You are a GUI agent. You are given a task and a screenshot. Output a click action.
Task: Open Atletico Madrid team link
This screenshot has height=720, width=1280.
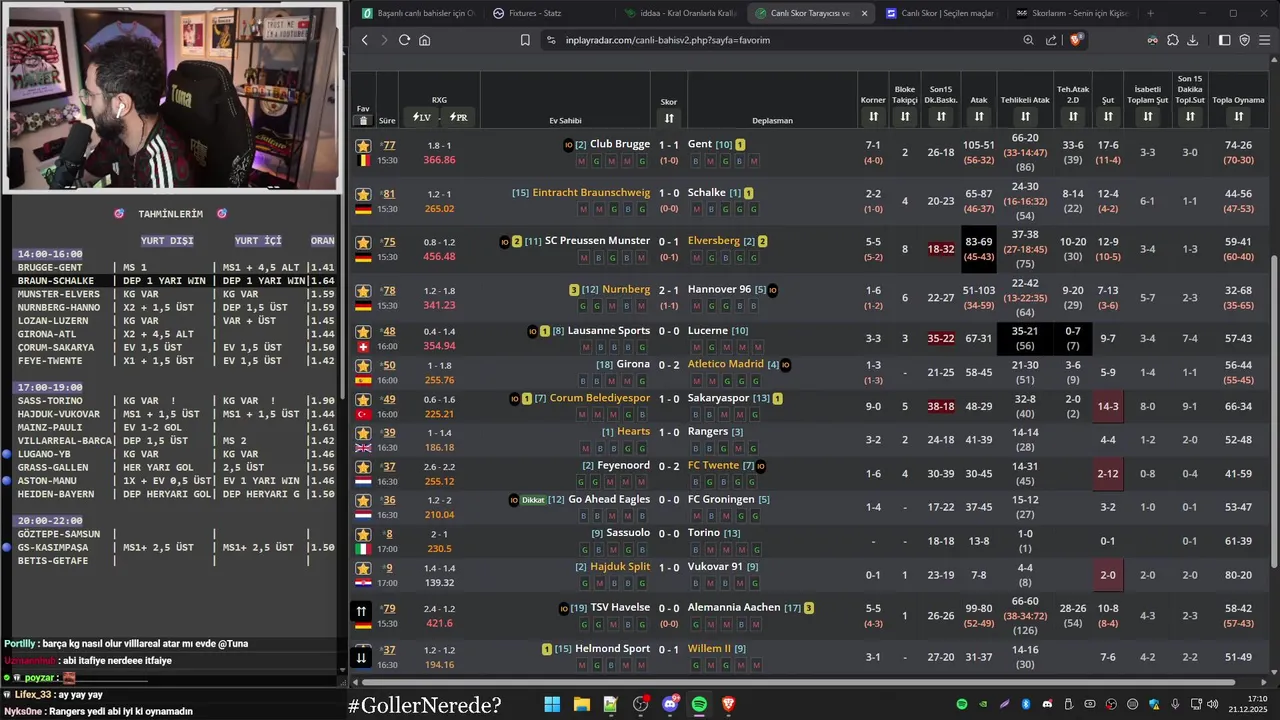pos(726,364)
